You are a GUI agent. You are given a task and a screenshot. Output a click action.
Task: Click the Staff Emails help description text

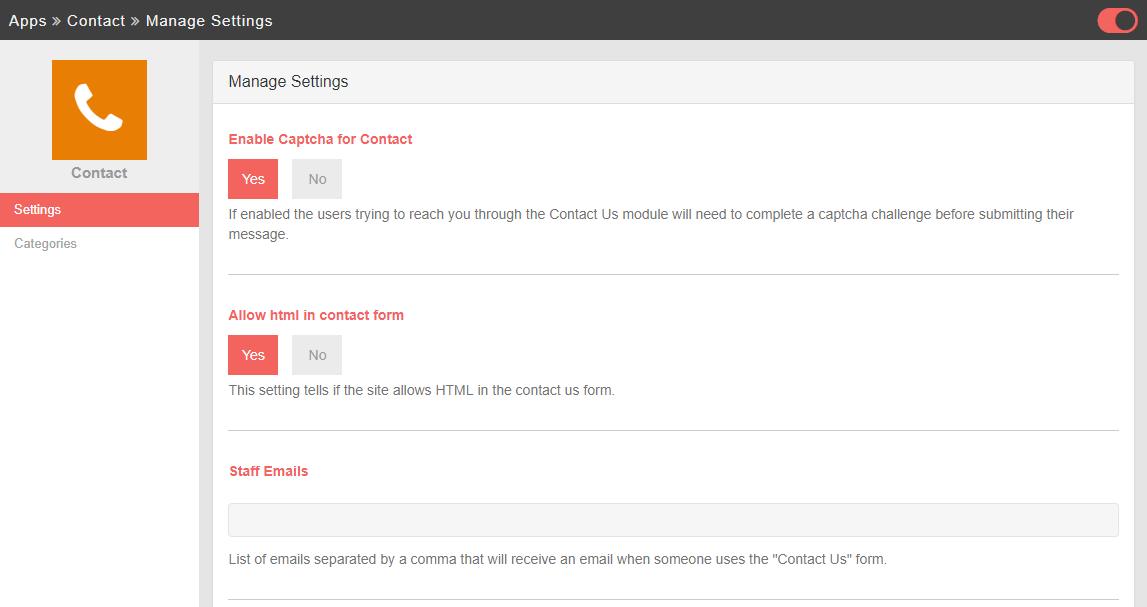[557, 559]
